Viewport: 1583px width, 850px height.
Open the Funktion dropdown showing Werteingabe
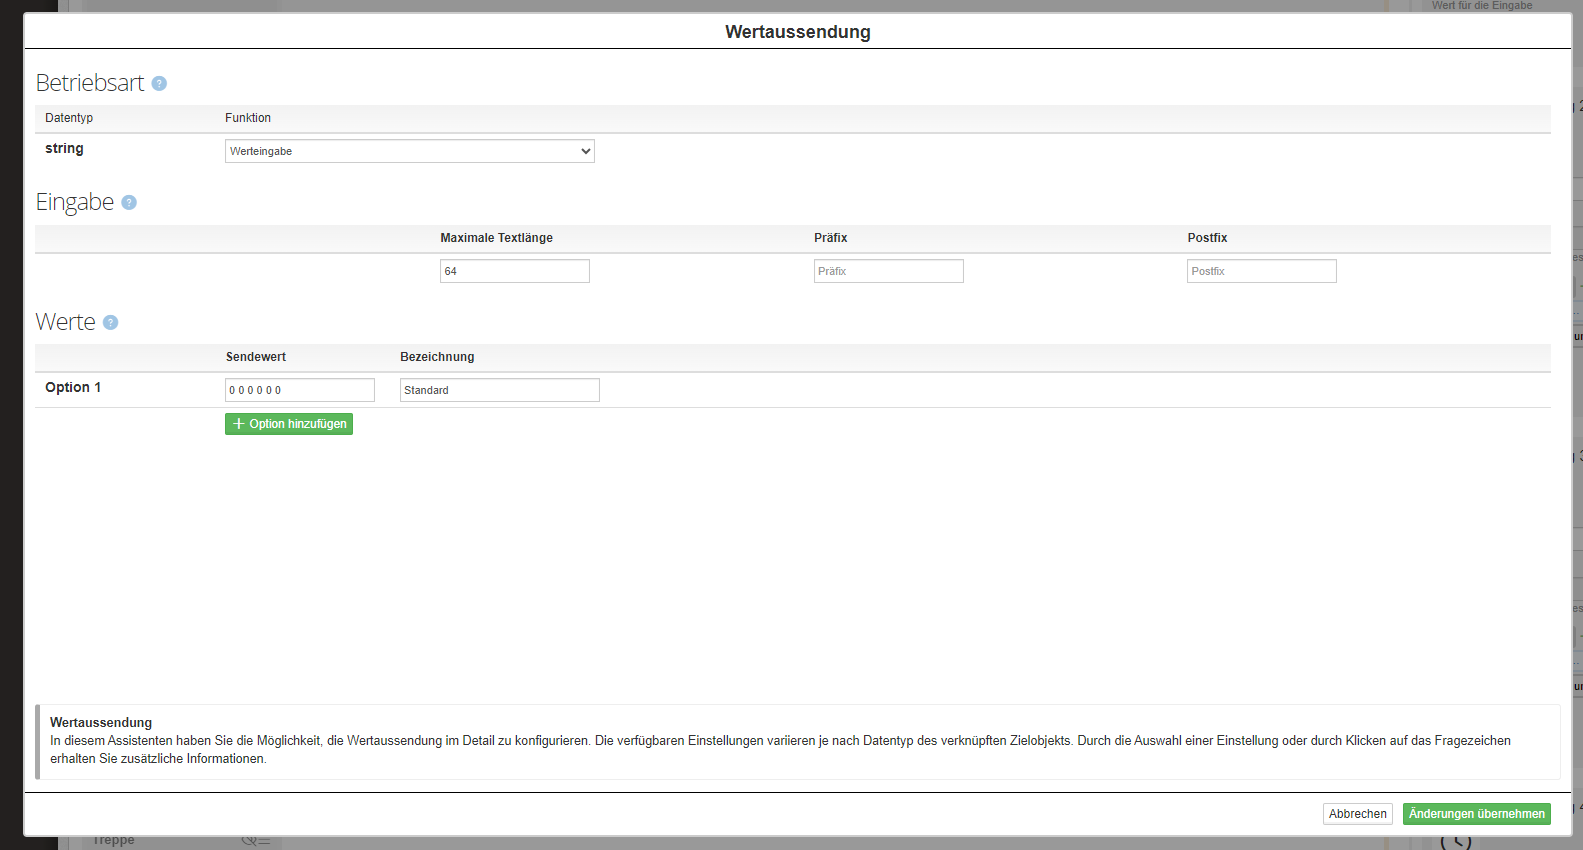[x=409, y=151]
